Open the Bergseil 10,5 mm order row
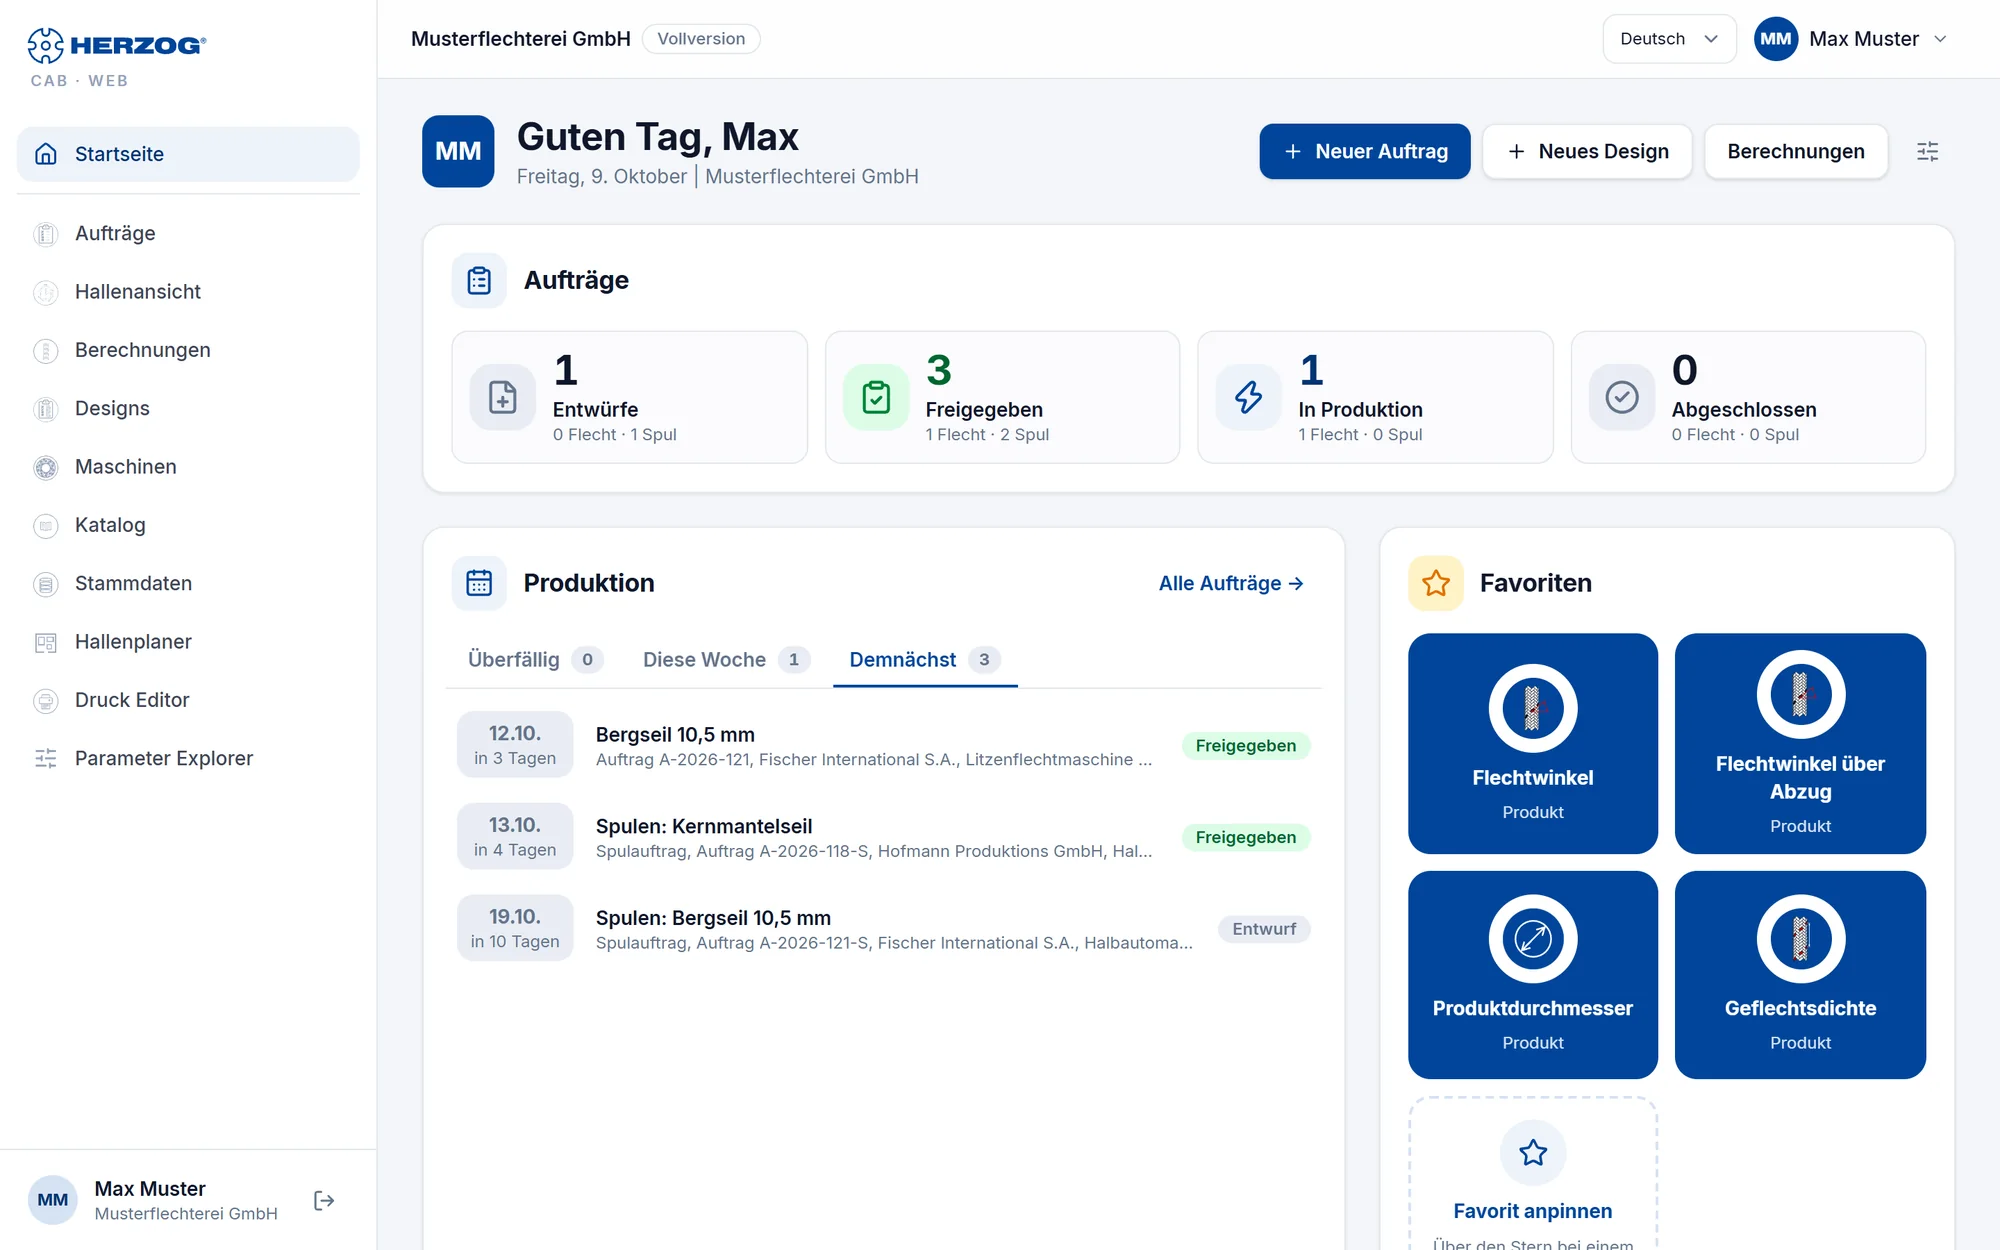2000x1250 pixels. coord(883,746)
